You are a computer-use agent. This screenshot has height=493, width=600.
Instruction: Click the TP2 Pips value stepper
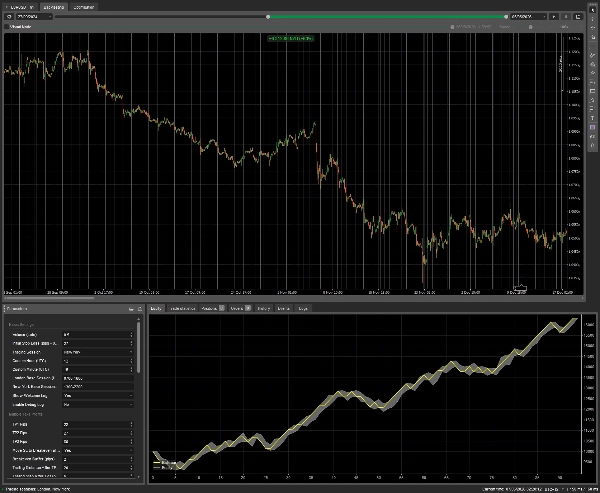[x=131, y=433]
